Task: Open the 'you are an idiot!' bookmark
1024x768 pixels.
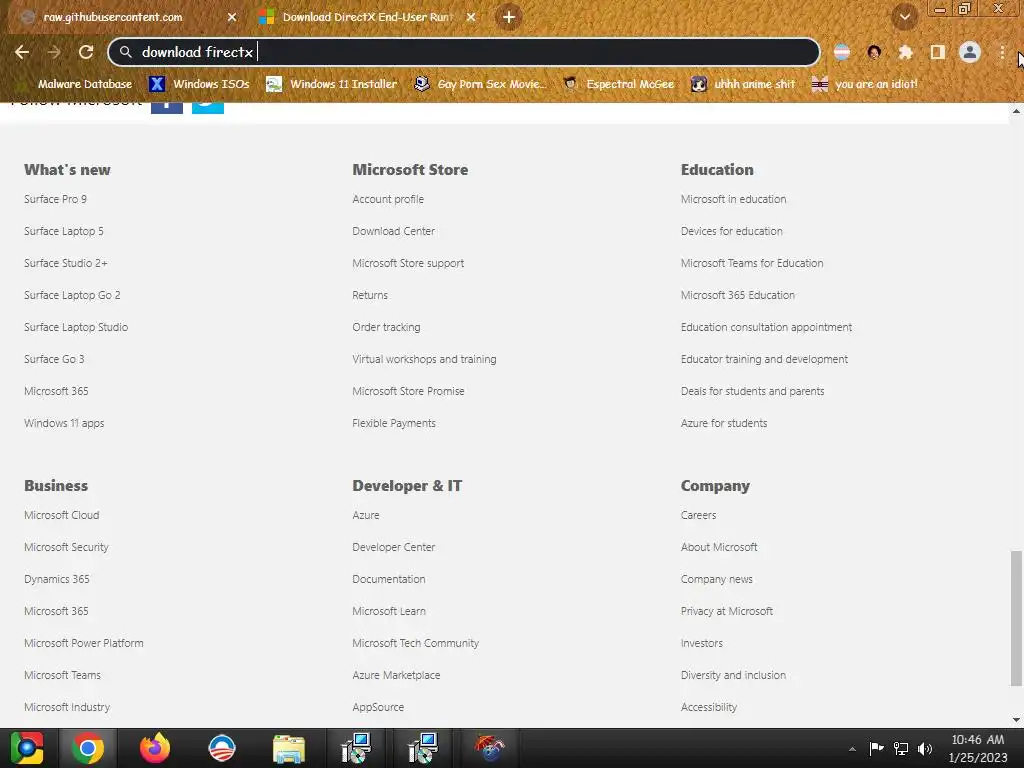Action: coord(865,84)
